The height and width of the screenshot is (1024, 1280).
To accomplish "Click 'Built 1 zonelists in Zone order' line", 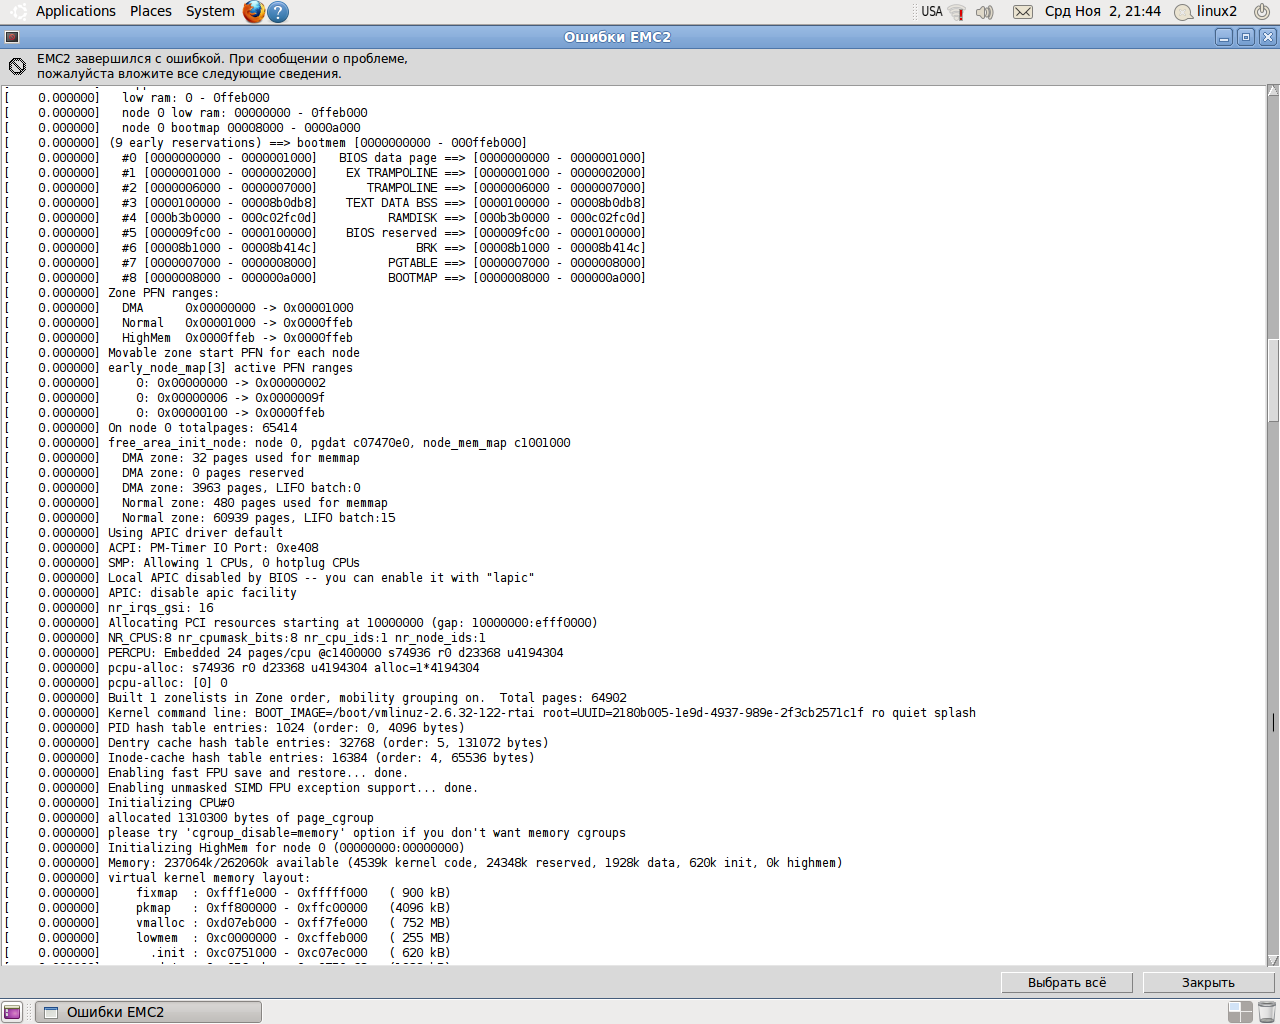I will [x=368, y=698].
